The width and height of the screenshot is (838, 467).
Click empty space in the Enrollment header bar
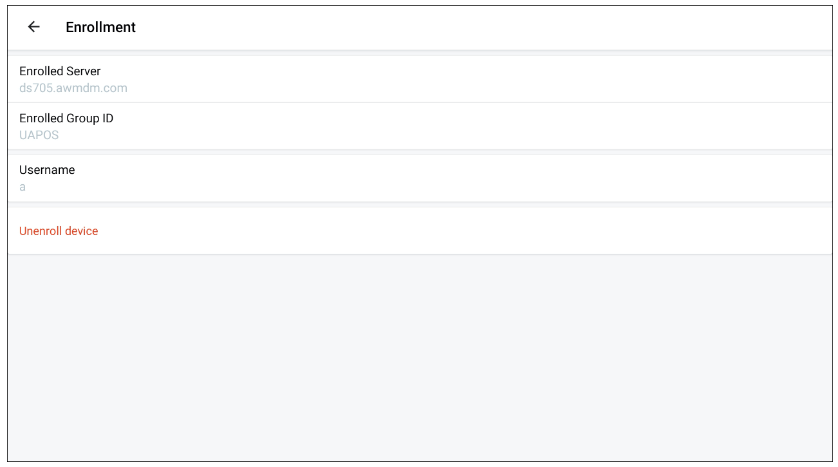tap(480, 27)
